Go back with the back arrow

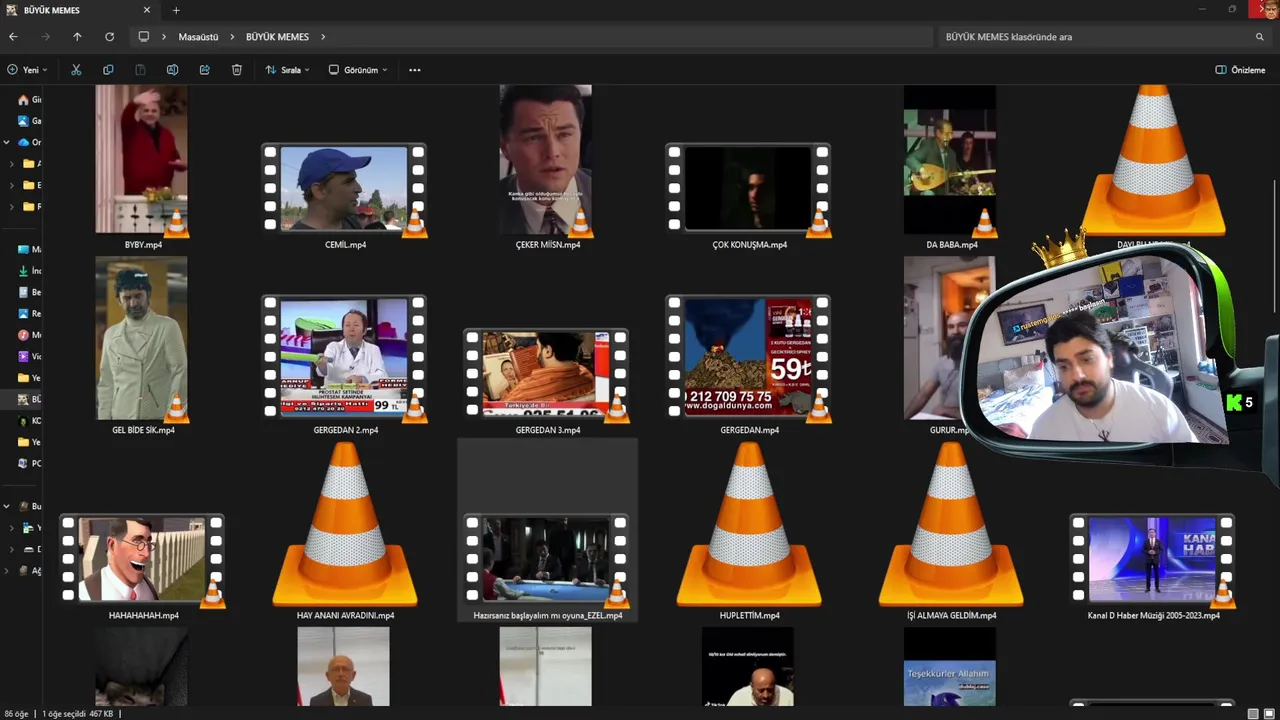pyautogui.click(x=13, y=37)
